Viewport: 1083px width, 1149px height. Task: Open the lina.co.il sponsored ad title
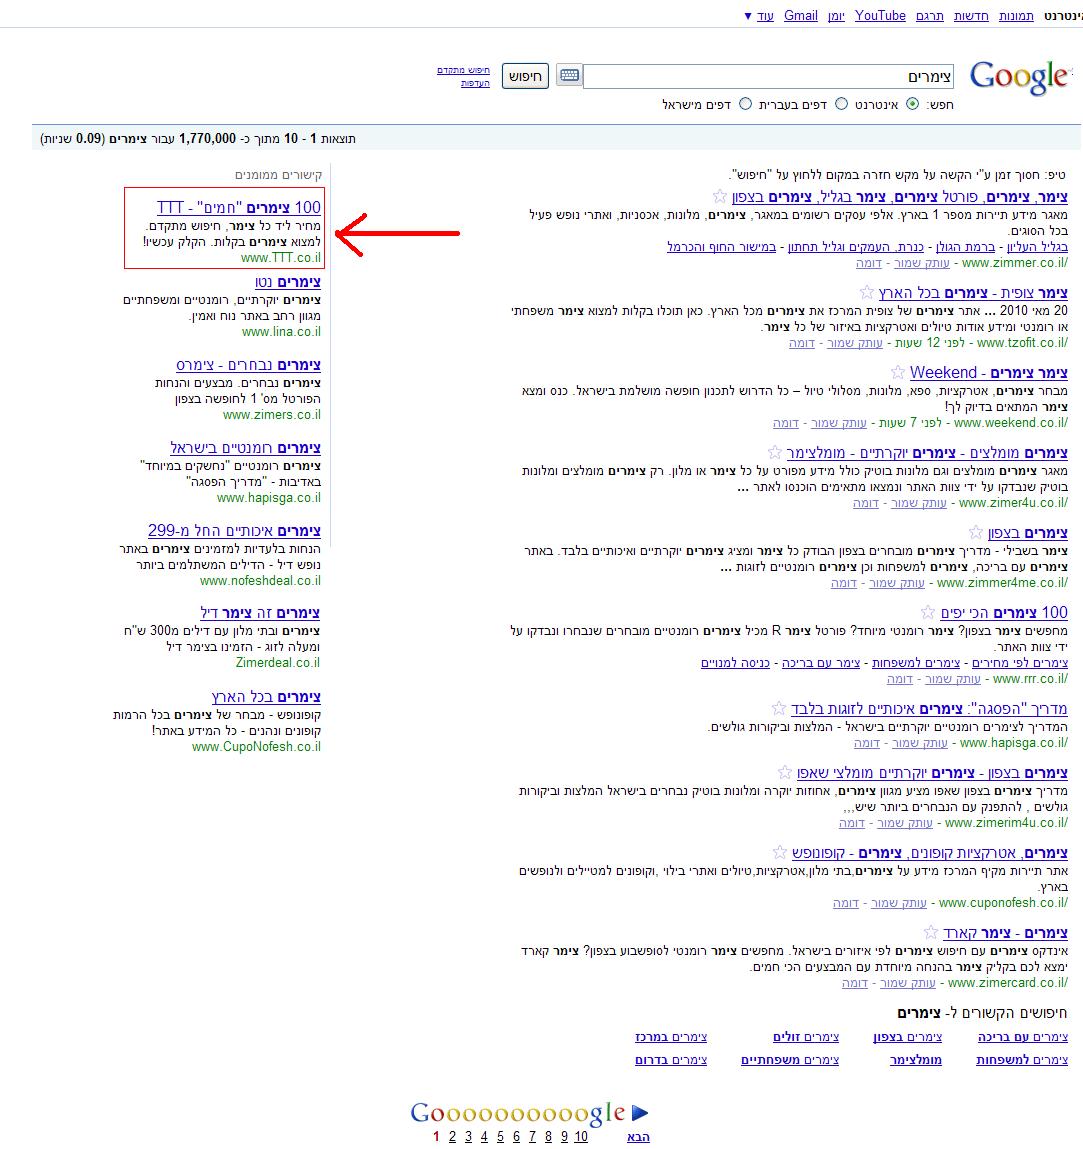pyautogui.click(x=288, y=282)
